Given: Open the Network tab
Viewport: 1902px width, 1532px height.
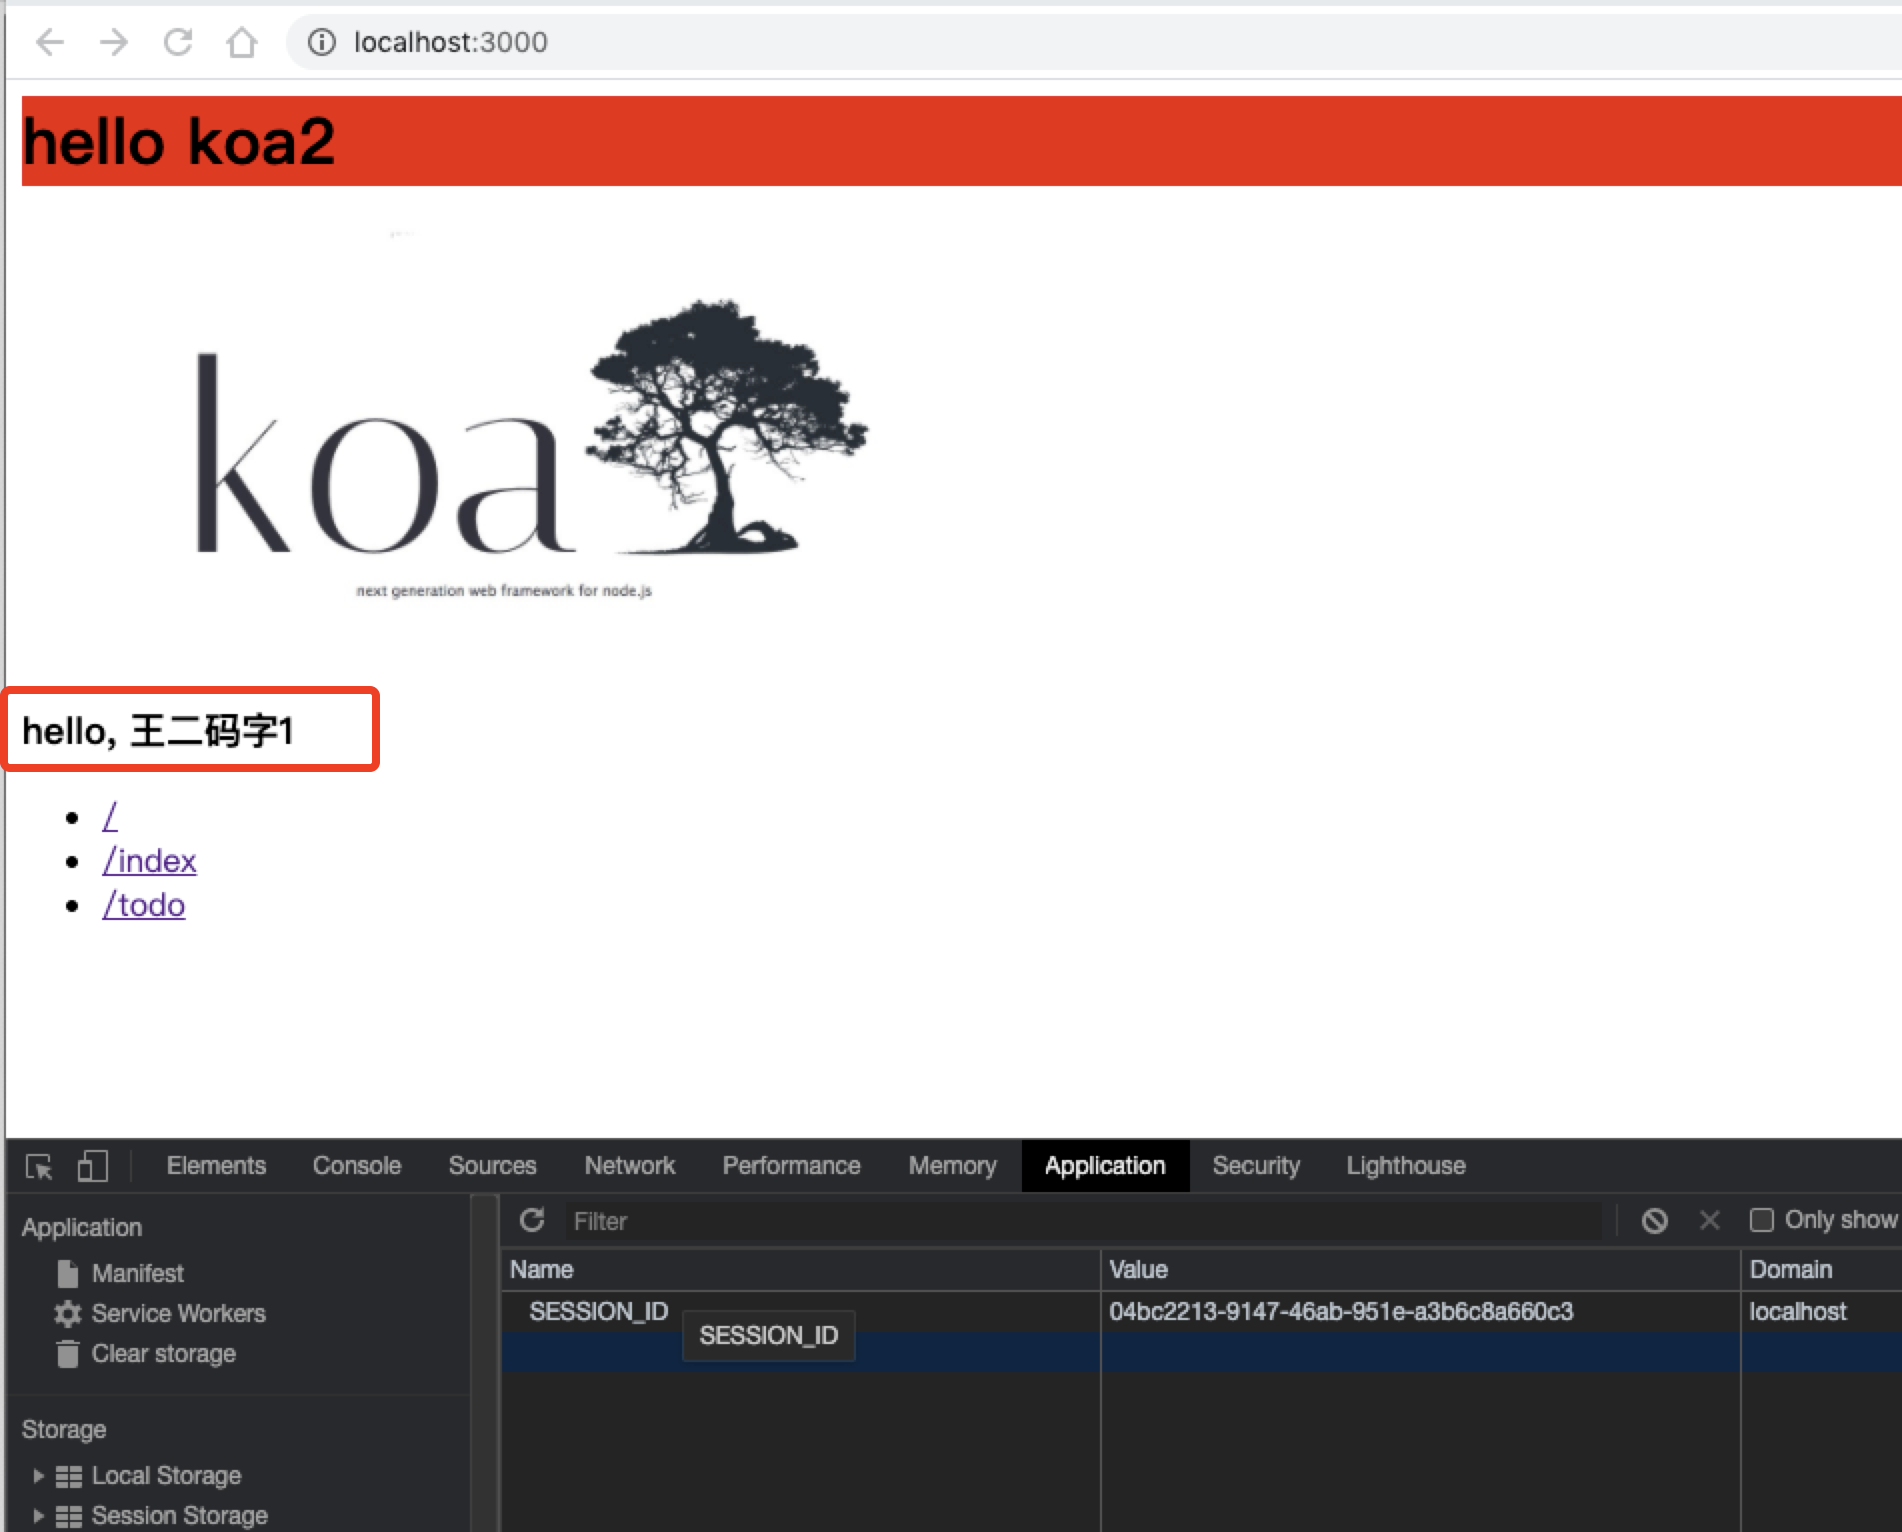Looking at the screenshot, I should 630,1166.
